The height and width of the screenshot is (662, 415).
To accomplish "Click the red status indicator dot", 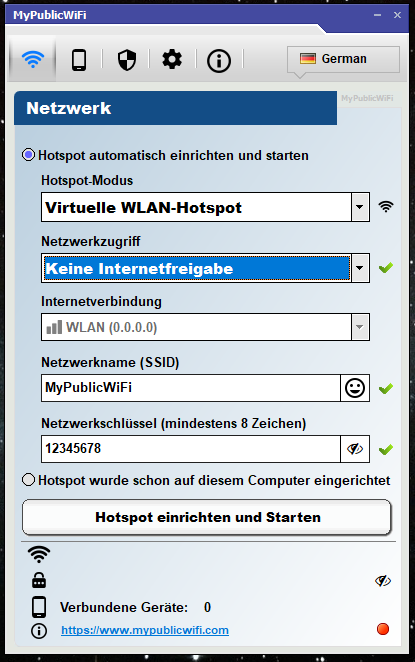I will (x=382, y=629).
